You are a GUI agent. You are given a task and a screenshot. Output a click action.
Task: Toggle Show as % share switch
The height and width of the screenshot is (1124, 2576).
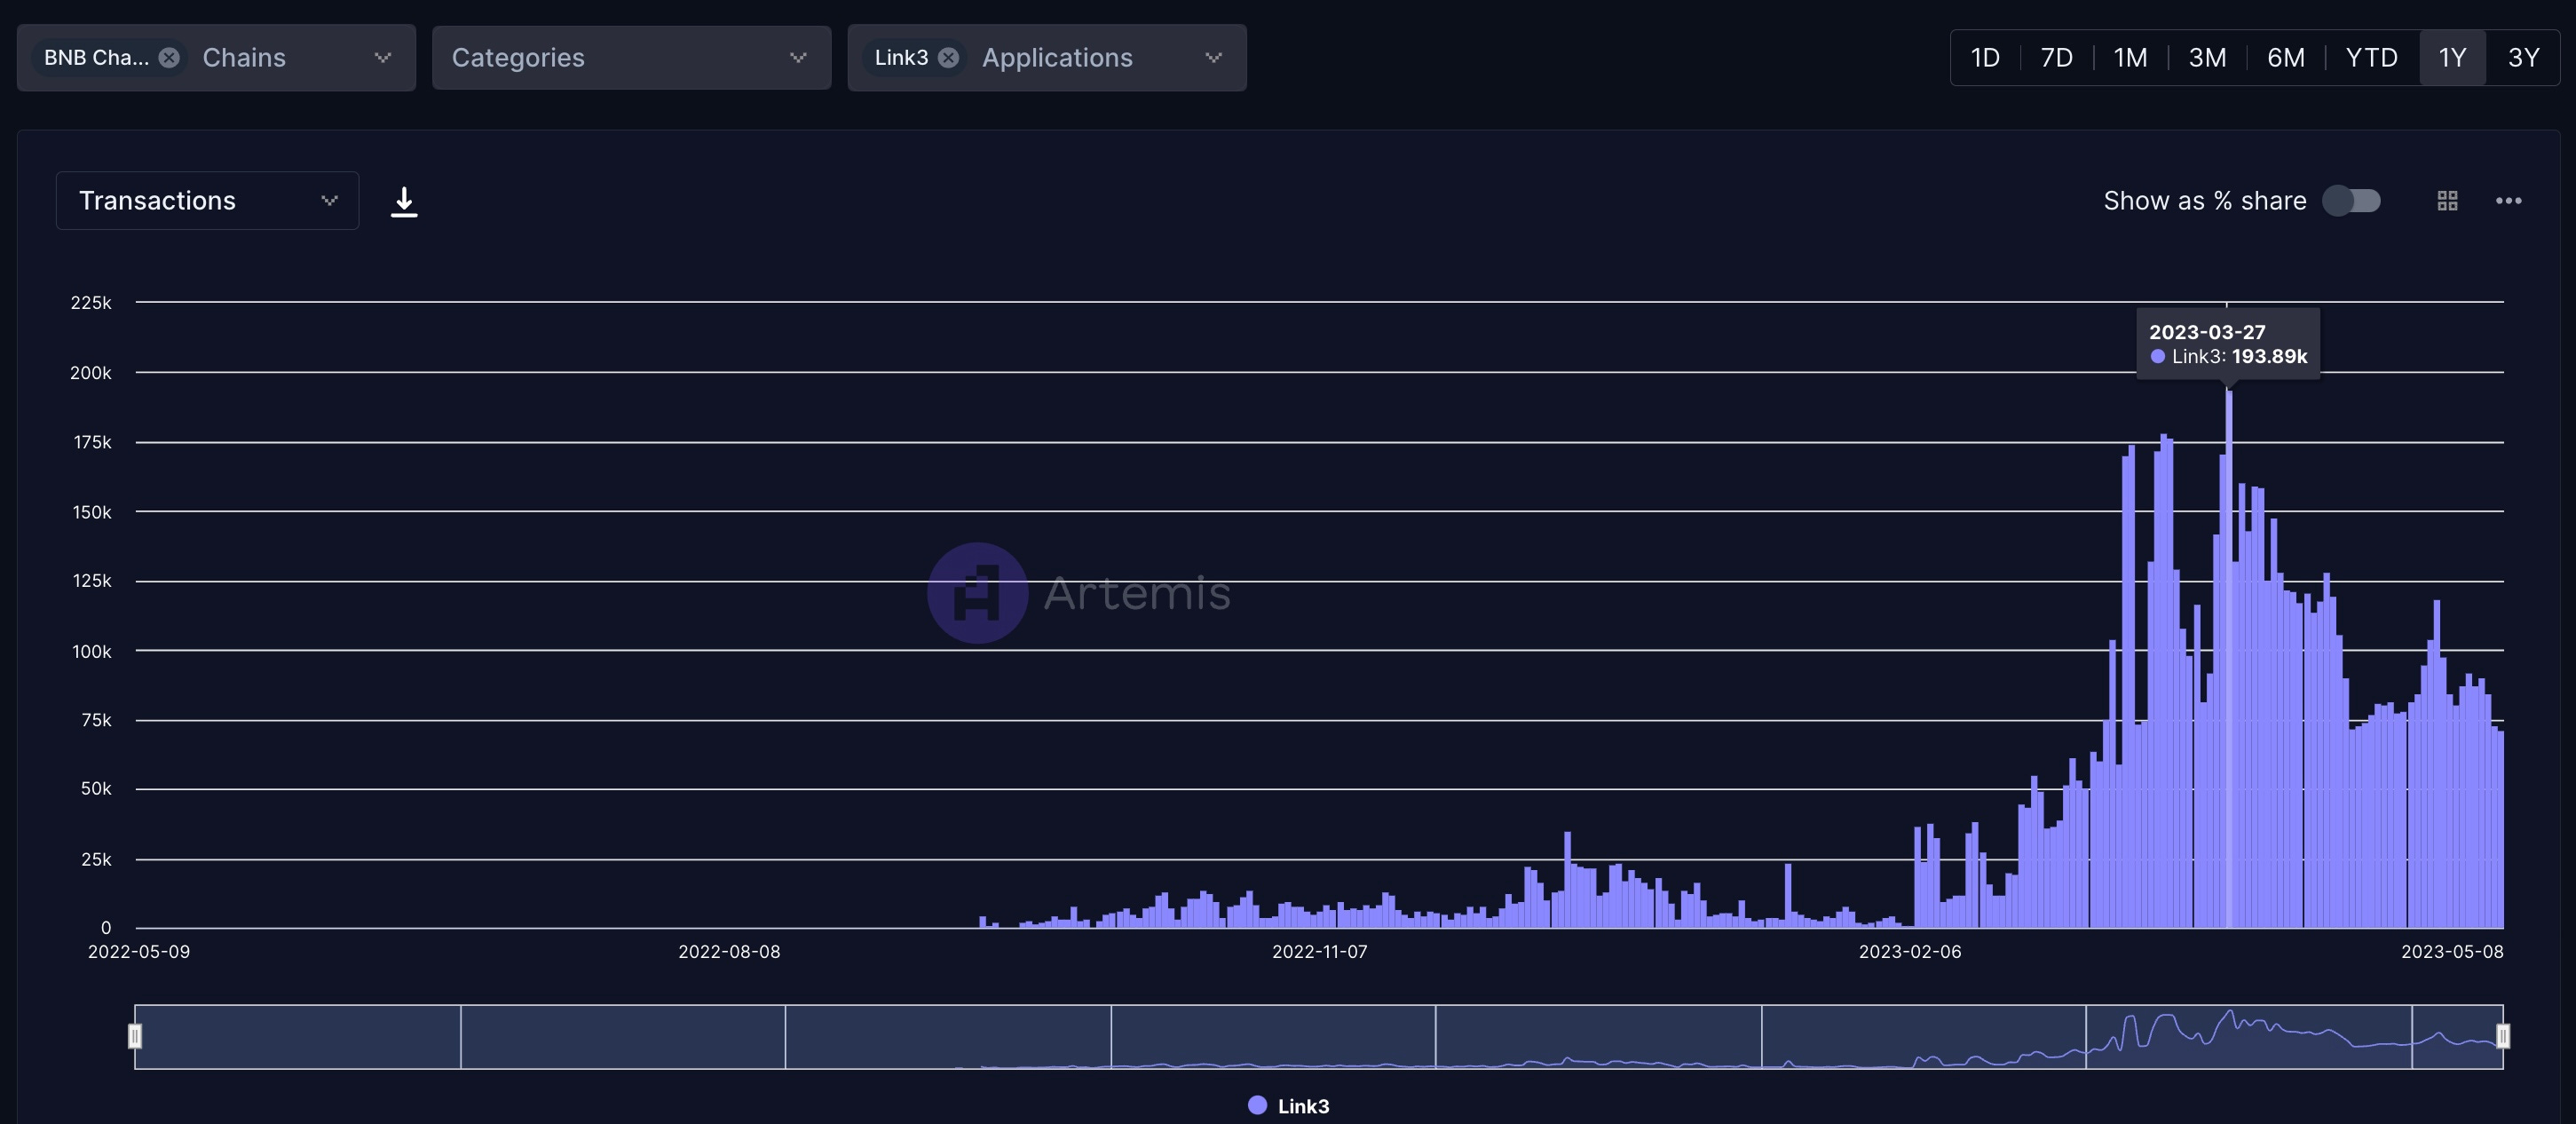click(x=2351, y=201)
